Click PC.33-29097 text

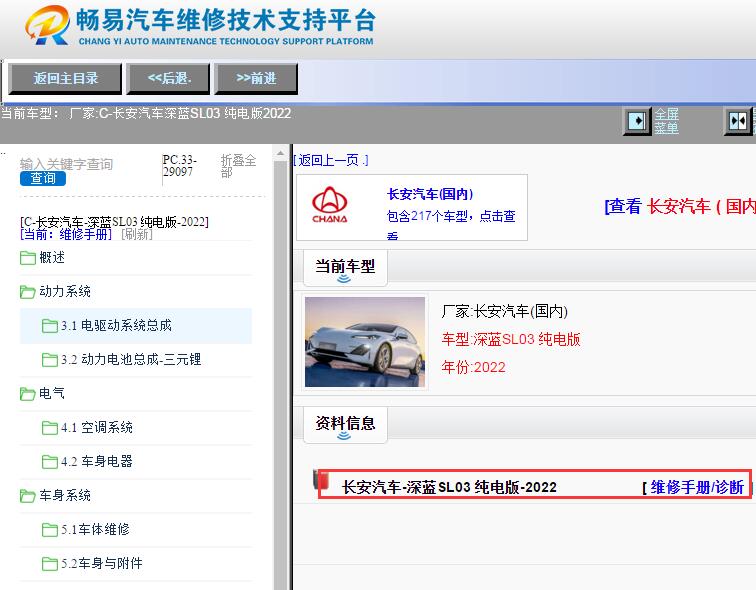tap(179, 165)
